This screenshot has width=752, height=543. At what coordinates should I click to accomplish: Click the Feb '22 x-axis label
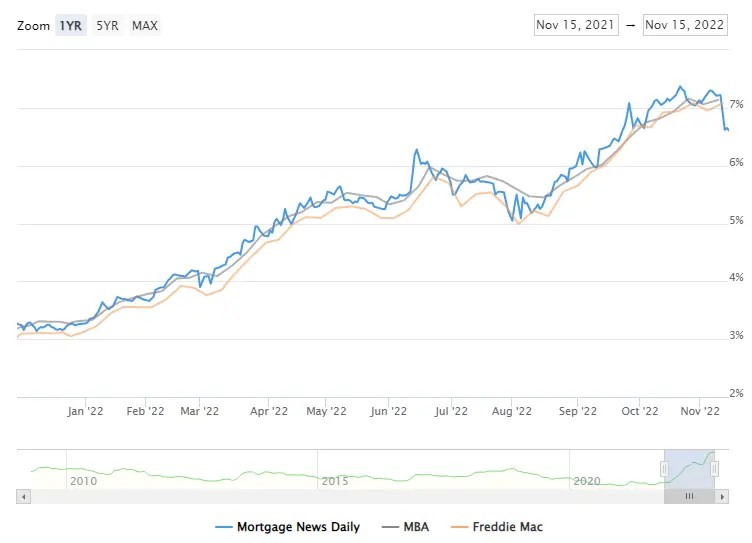pos(145,411)
